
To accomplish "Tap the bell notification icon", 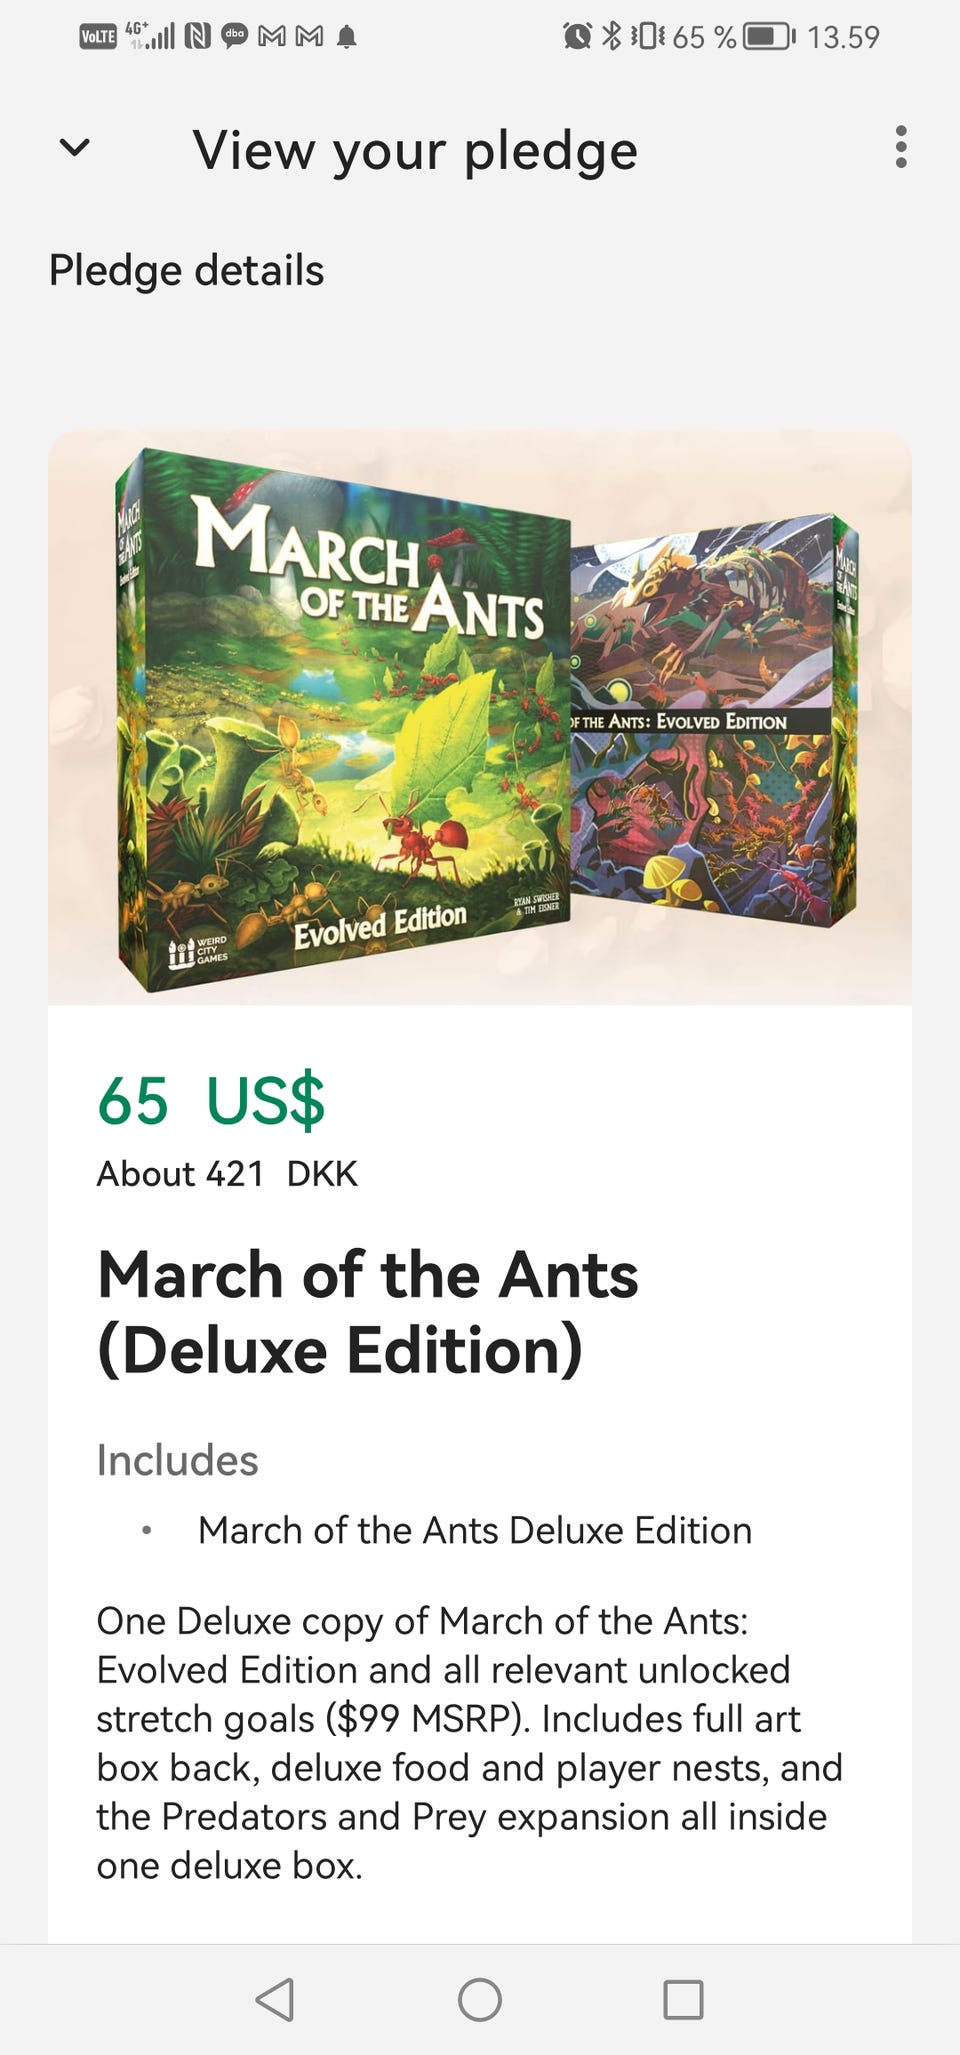I will click(x=347, y=37).
